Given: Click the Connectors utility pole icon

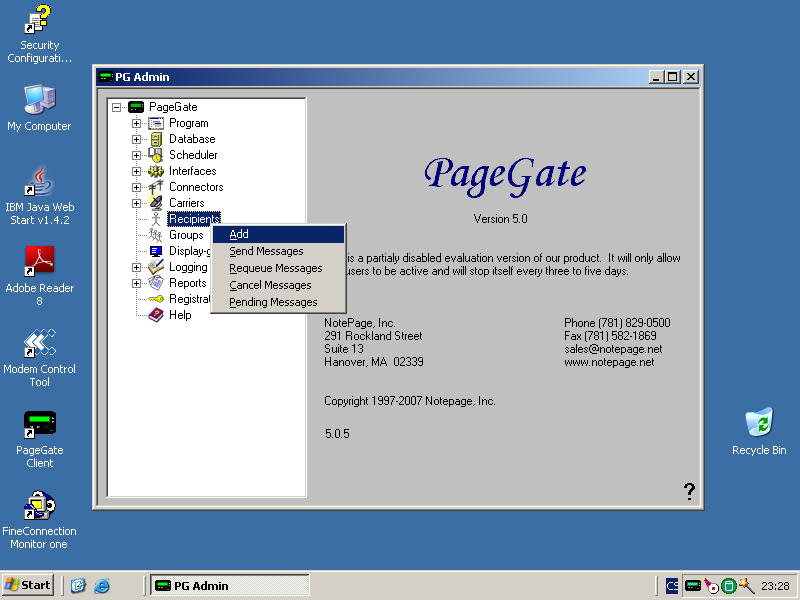Looking at the screenshot, I should pos(156,187).
